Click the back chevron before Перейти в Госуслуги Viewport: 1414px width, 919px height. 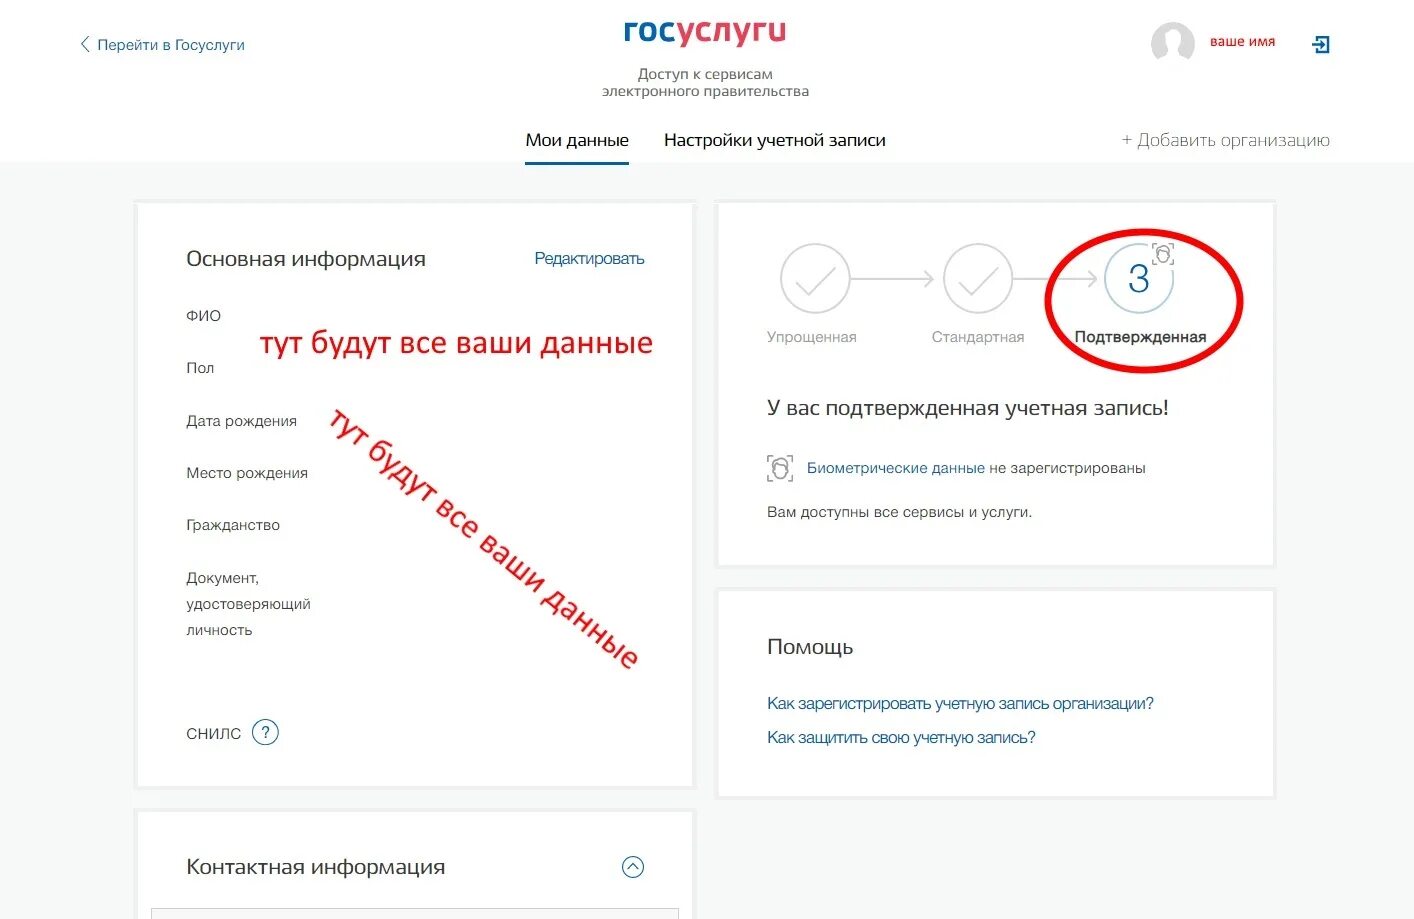(85, 44)
